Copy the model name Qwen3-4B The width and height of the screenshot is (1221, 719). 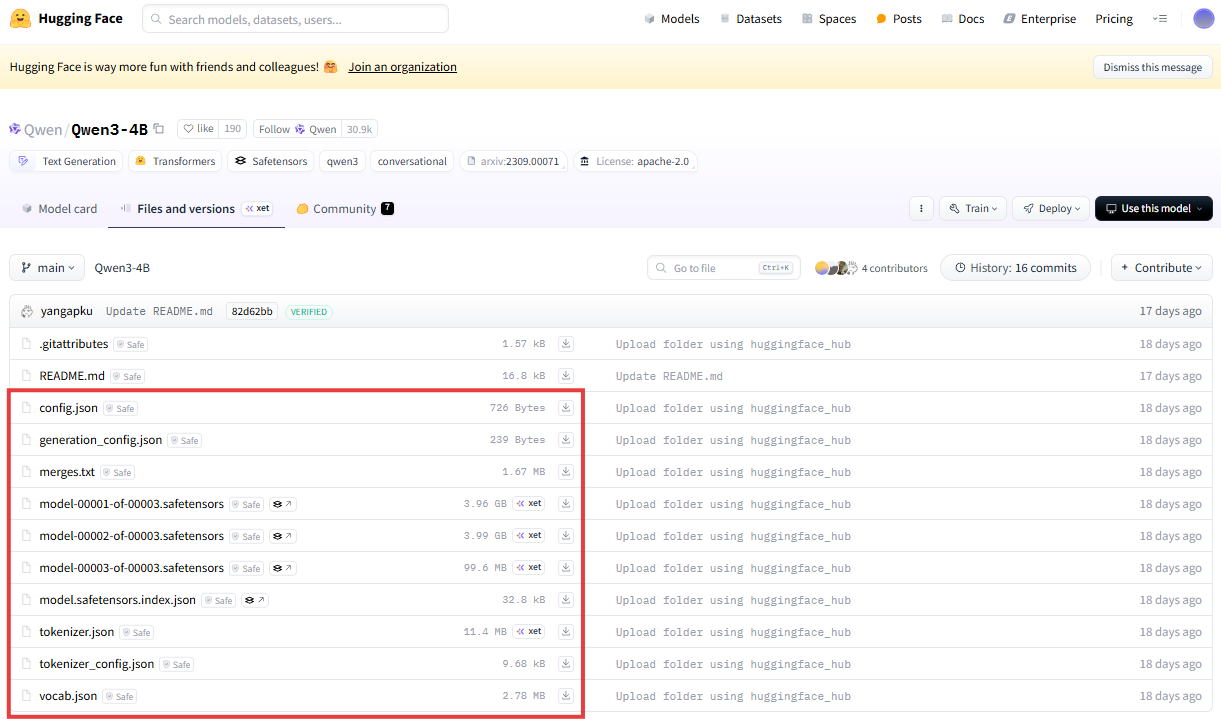159,129
